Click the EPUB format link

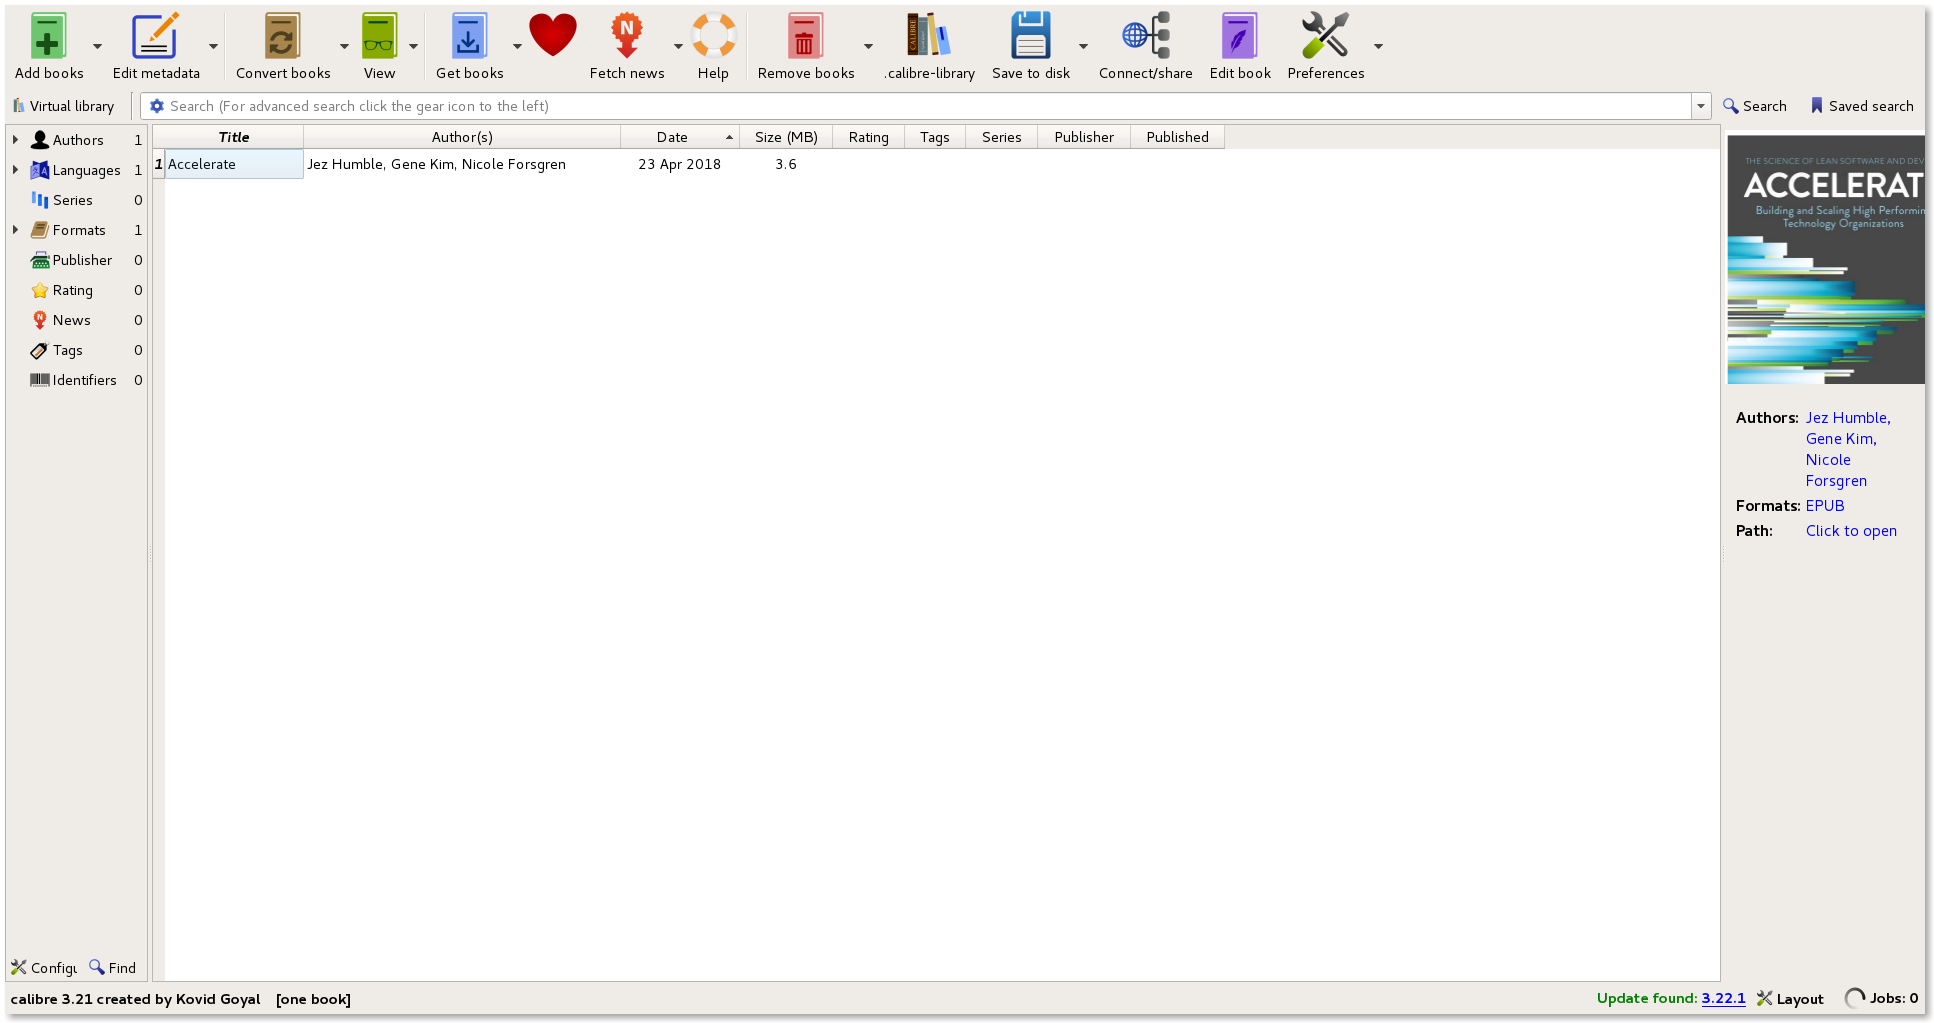pyautogui.click(x=1825, y=506)
